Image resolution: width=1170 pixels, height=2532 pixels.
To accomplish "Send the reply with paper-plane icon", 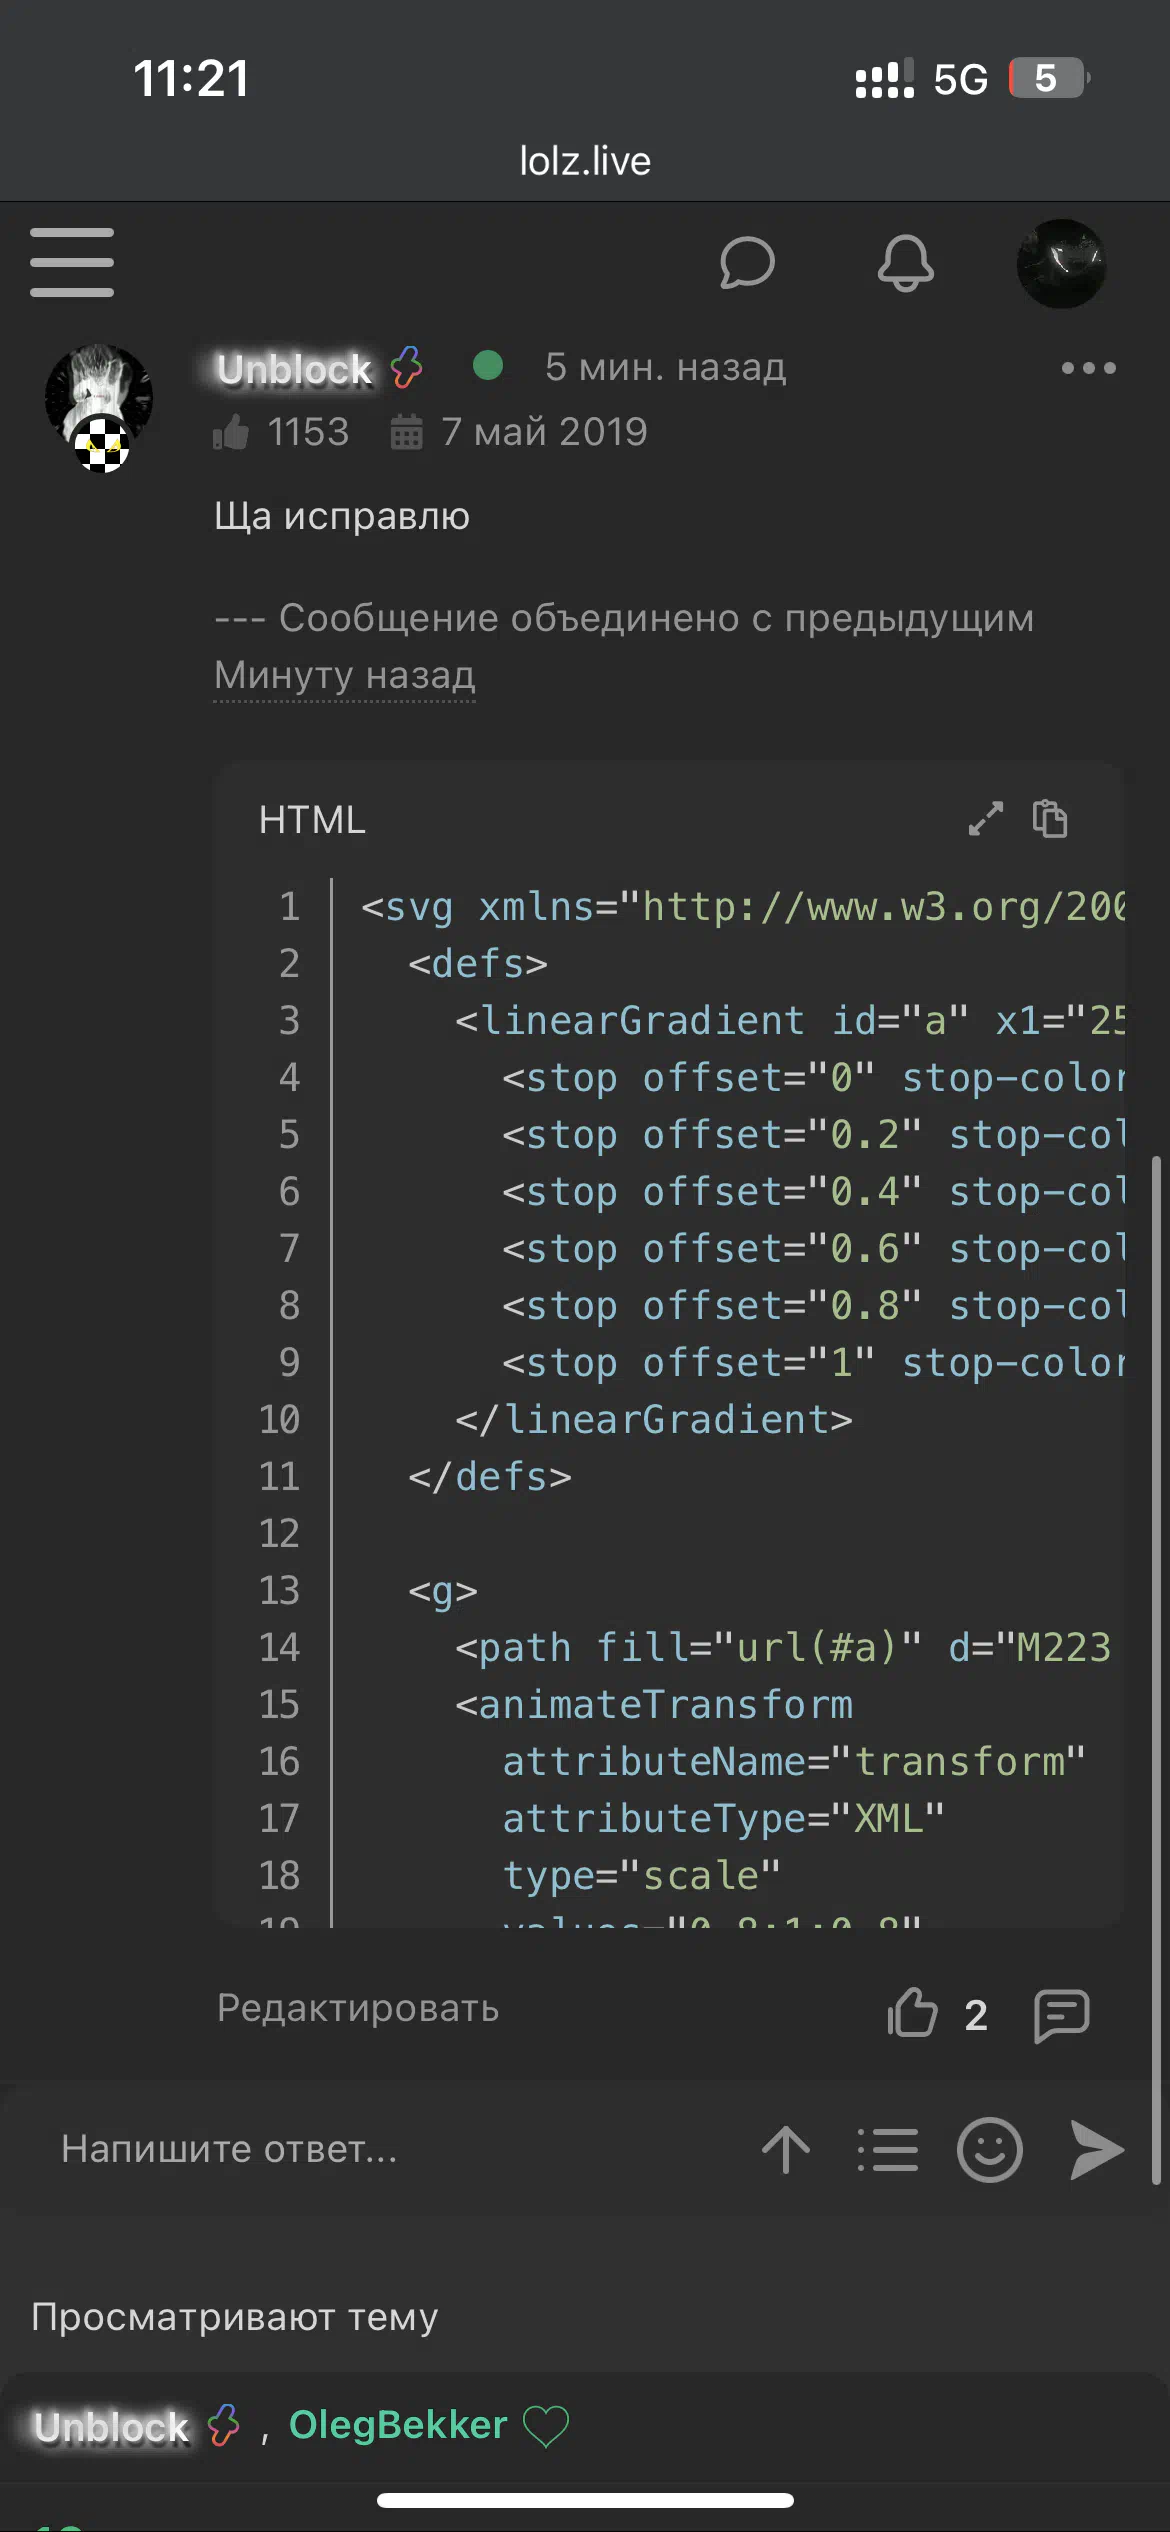I will click(1096, 2149).
